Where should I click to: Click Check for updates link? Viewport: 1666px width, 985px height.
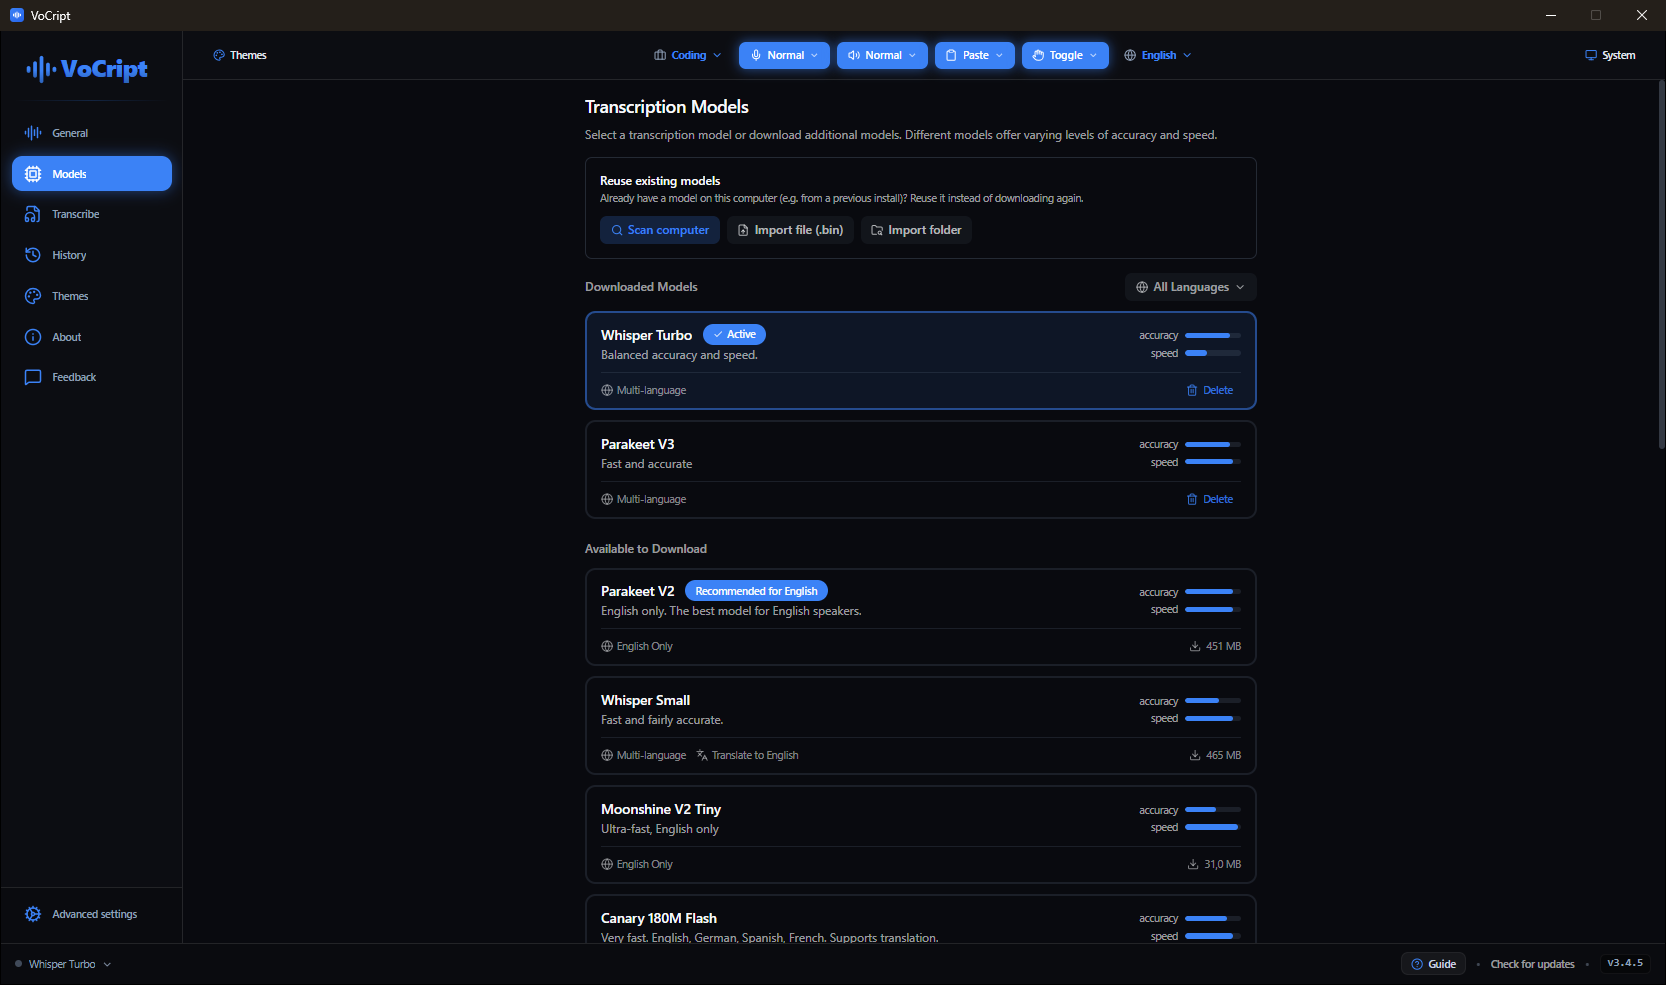pos(1532,964)
